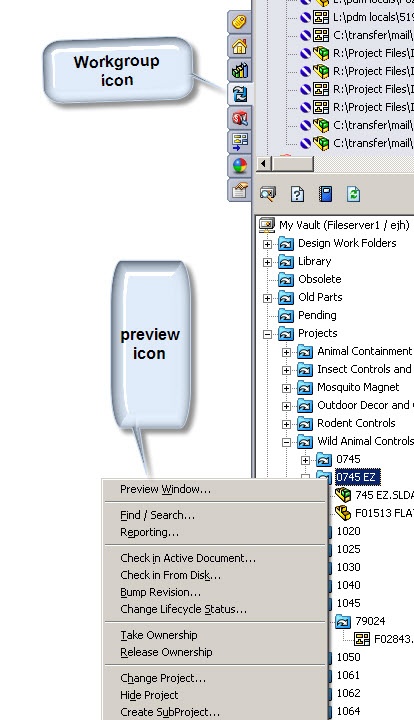
Task: Click the horizontal scrollbar thumb
Action: [293, 163]
